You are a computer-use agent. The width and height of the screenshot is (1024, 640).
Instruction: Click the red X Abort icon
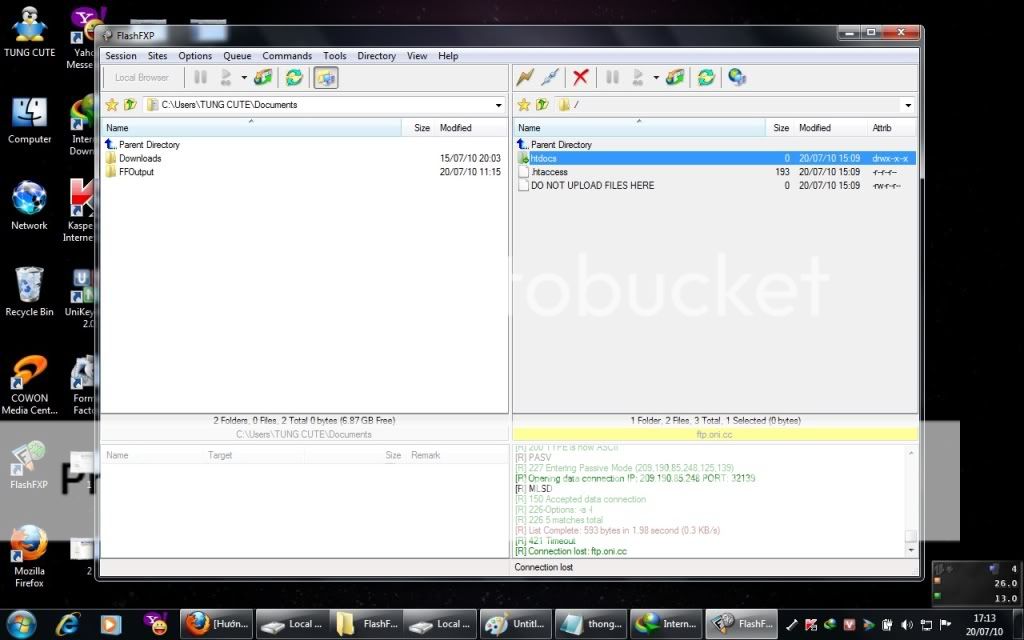[580, 77]
